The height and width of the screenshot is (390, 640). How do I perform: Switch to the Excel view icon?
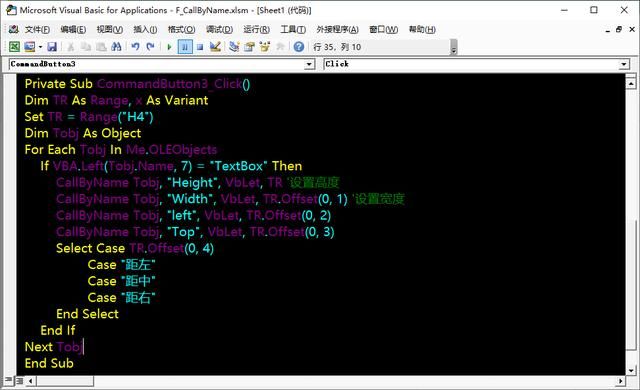[x=14, y=47]
